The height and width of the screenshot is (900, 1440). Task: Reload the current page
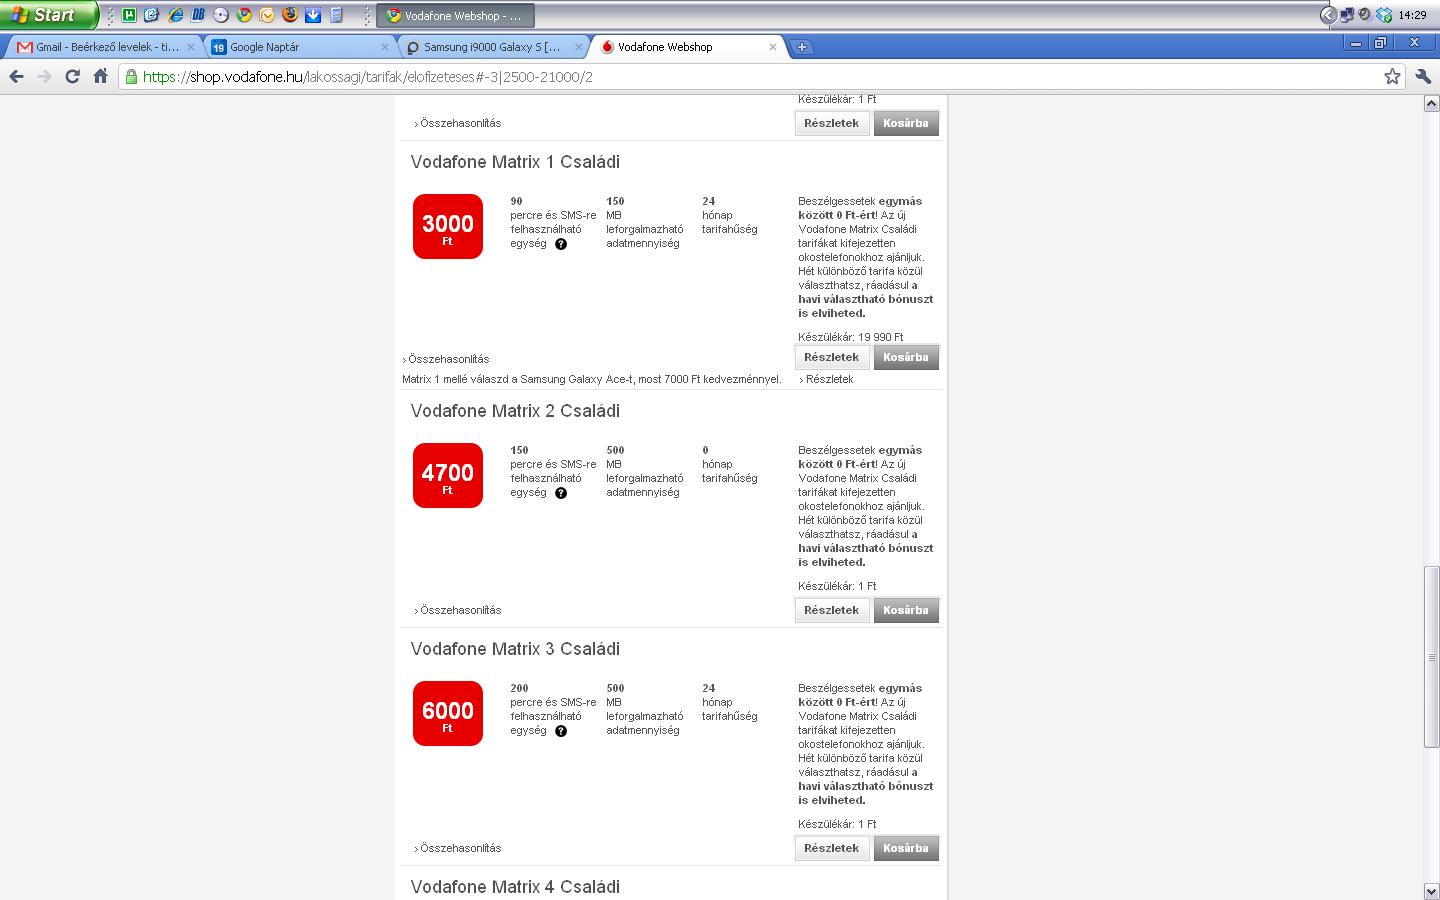tap(72, 76)
